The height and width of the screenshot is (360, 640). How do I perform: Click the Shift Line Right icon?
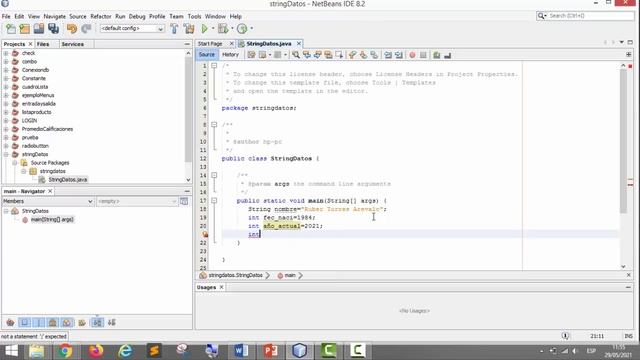[399, 55]
